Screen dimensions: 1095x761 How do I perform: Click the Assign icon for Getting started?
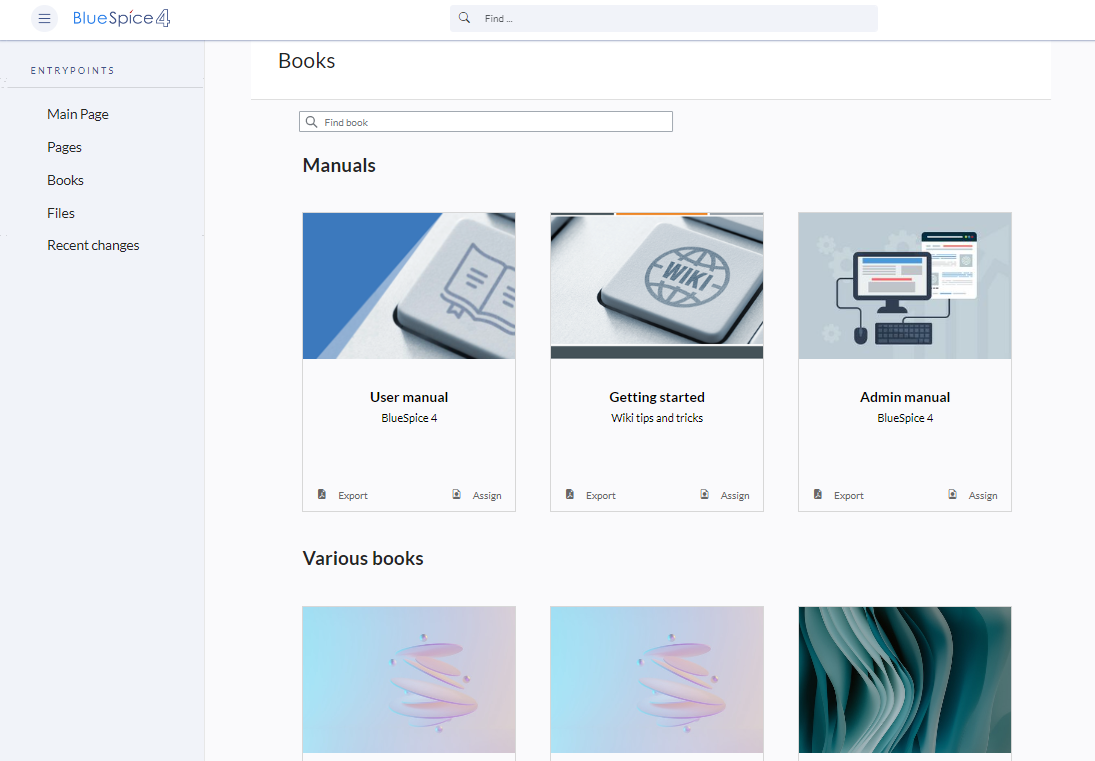point(705,494)
